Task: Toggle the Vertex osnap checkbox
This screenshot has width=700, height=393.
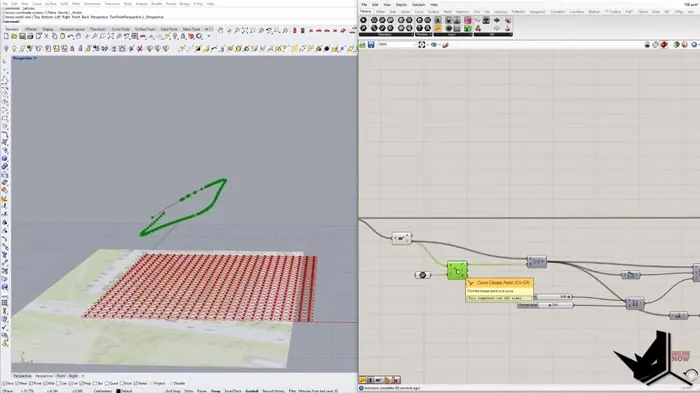Action: point(135,383)
